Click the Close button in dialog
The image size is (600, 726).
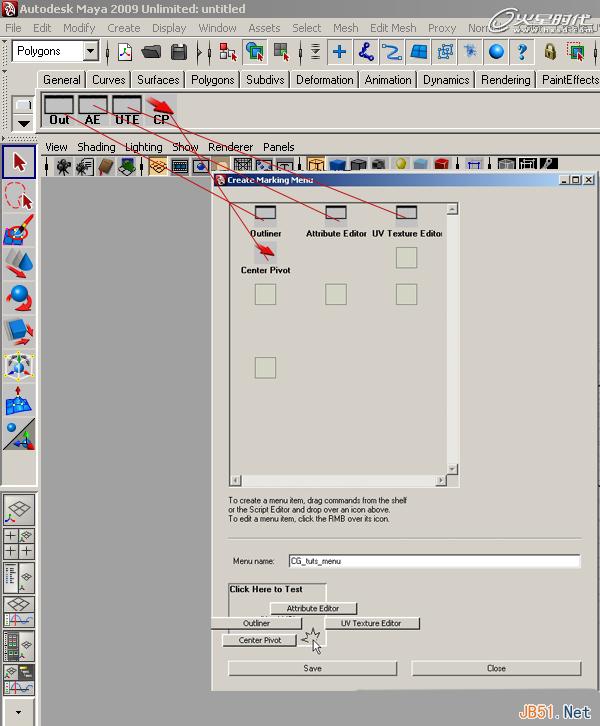tap(496, 668)
